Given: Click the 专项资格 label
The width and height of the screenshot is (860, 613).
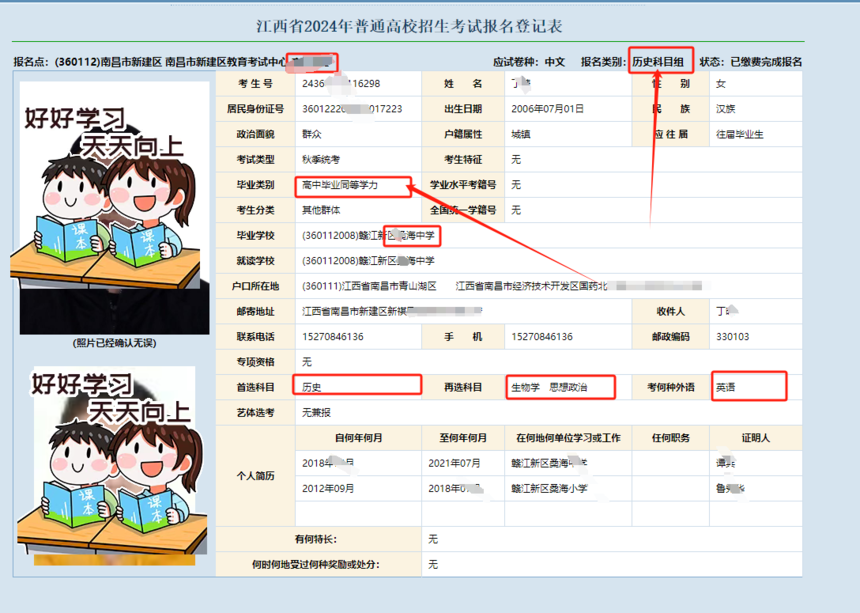Looking at the screenshot, I should [x=256, y=361].
